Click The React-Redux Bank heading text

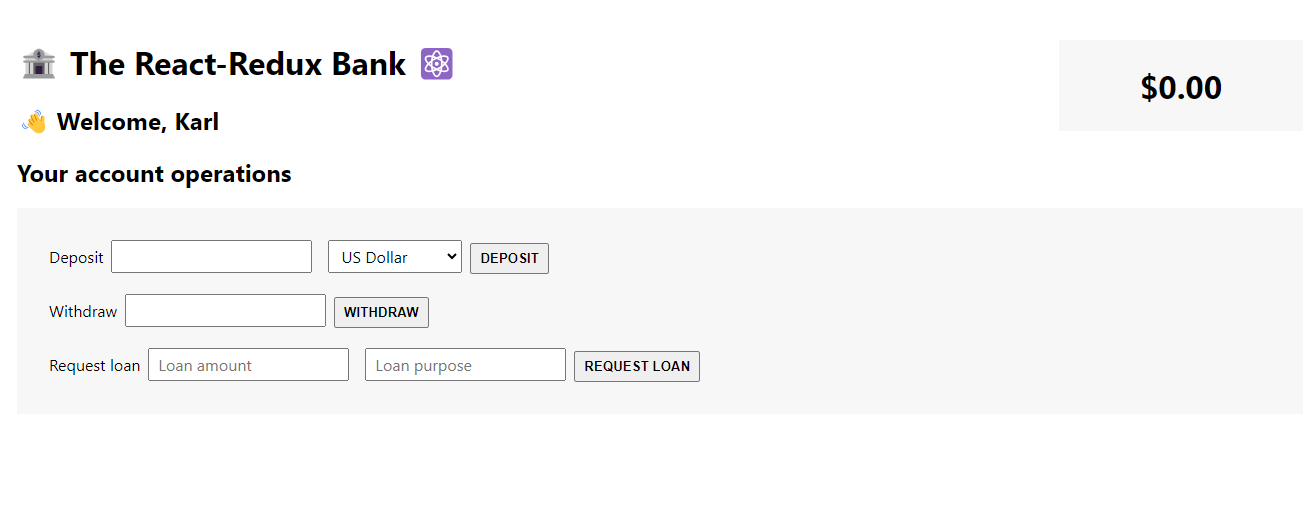click(x=238, y=64)
